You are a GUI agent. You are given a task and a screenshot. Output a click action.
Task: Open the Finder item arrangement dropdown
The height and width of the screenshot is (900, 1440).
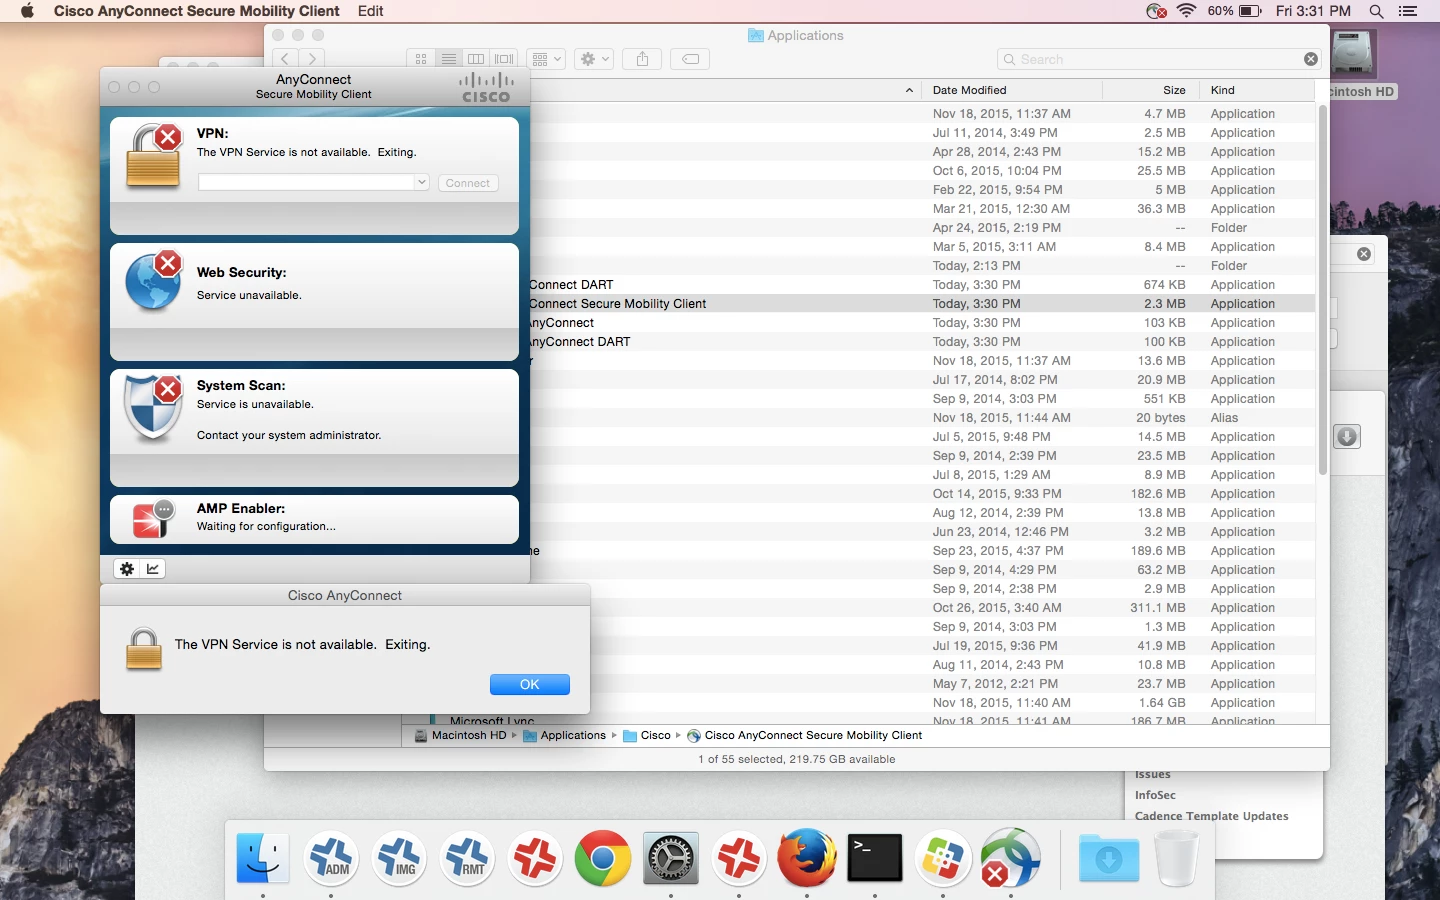click(546, 59)
